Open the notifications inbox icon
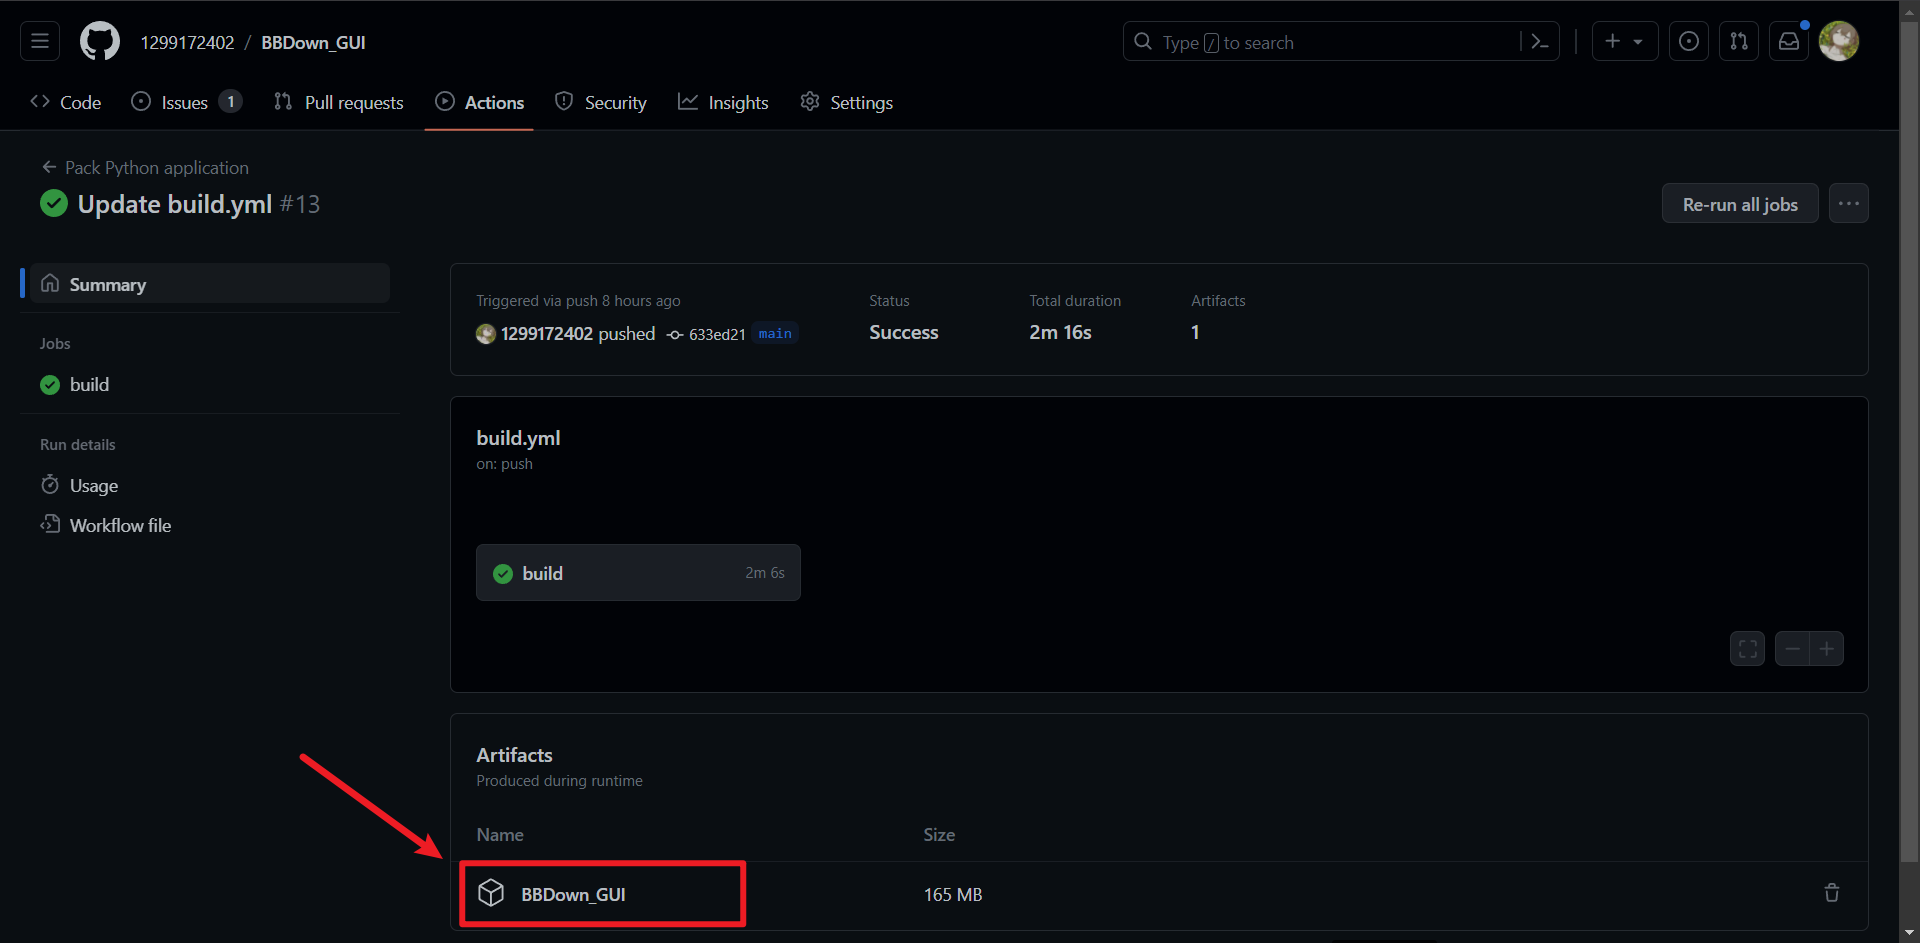Viewport: 1920px width, 943px height. [1789, 42]
